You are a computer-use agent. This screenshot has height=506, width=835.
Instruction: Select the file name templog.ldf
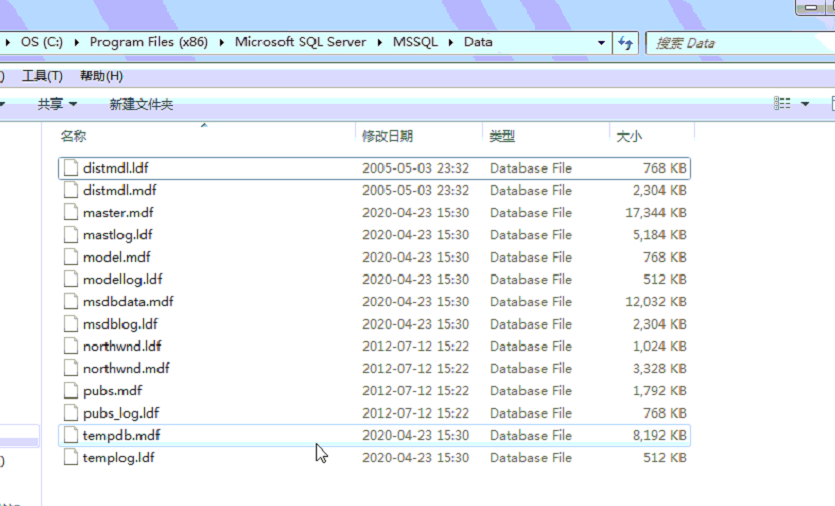(119, 458)
